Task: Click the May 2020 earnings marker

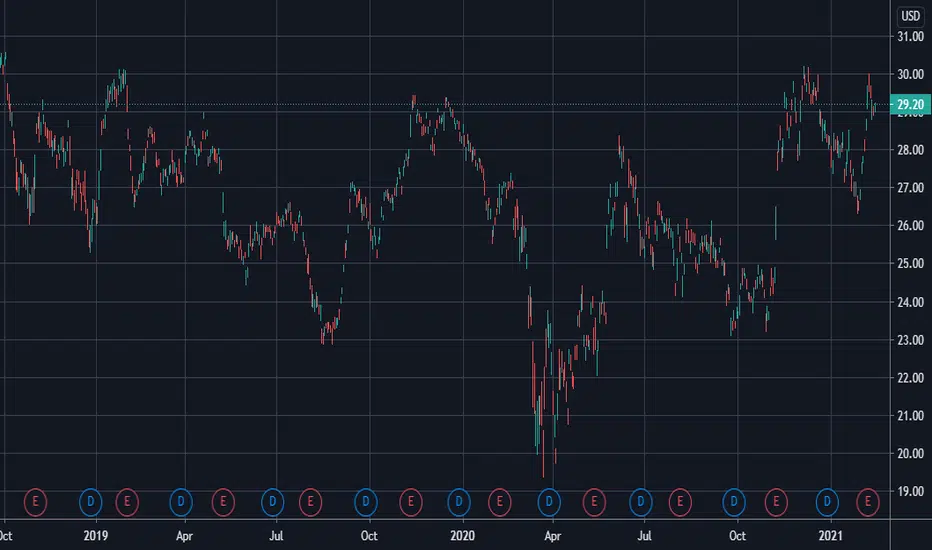Action: (594, 502)
